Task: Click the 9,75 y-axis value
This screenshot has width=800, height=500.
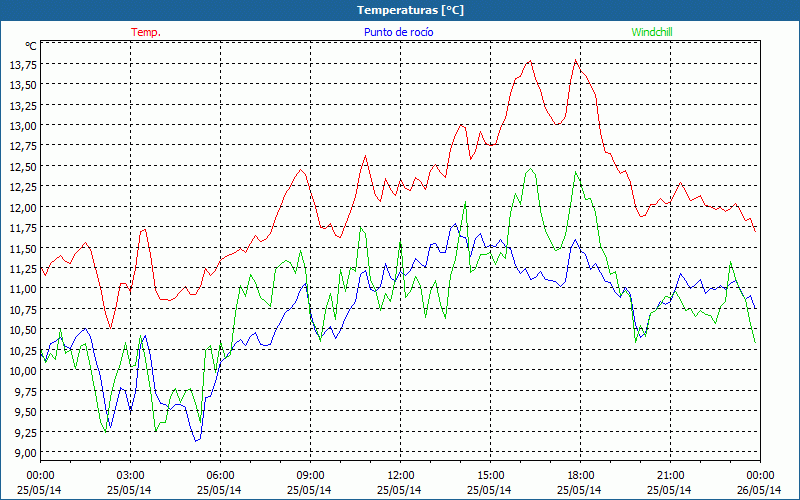Action: pos(25,391)
